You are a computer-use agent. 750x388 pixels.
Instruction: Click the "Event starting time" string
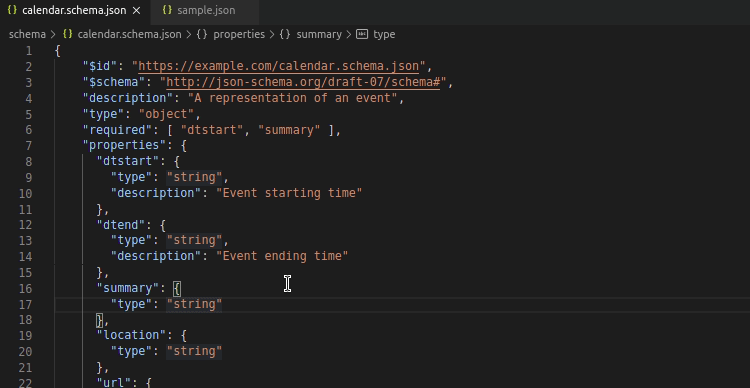(289, 193)
